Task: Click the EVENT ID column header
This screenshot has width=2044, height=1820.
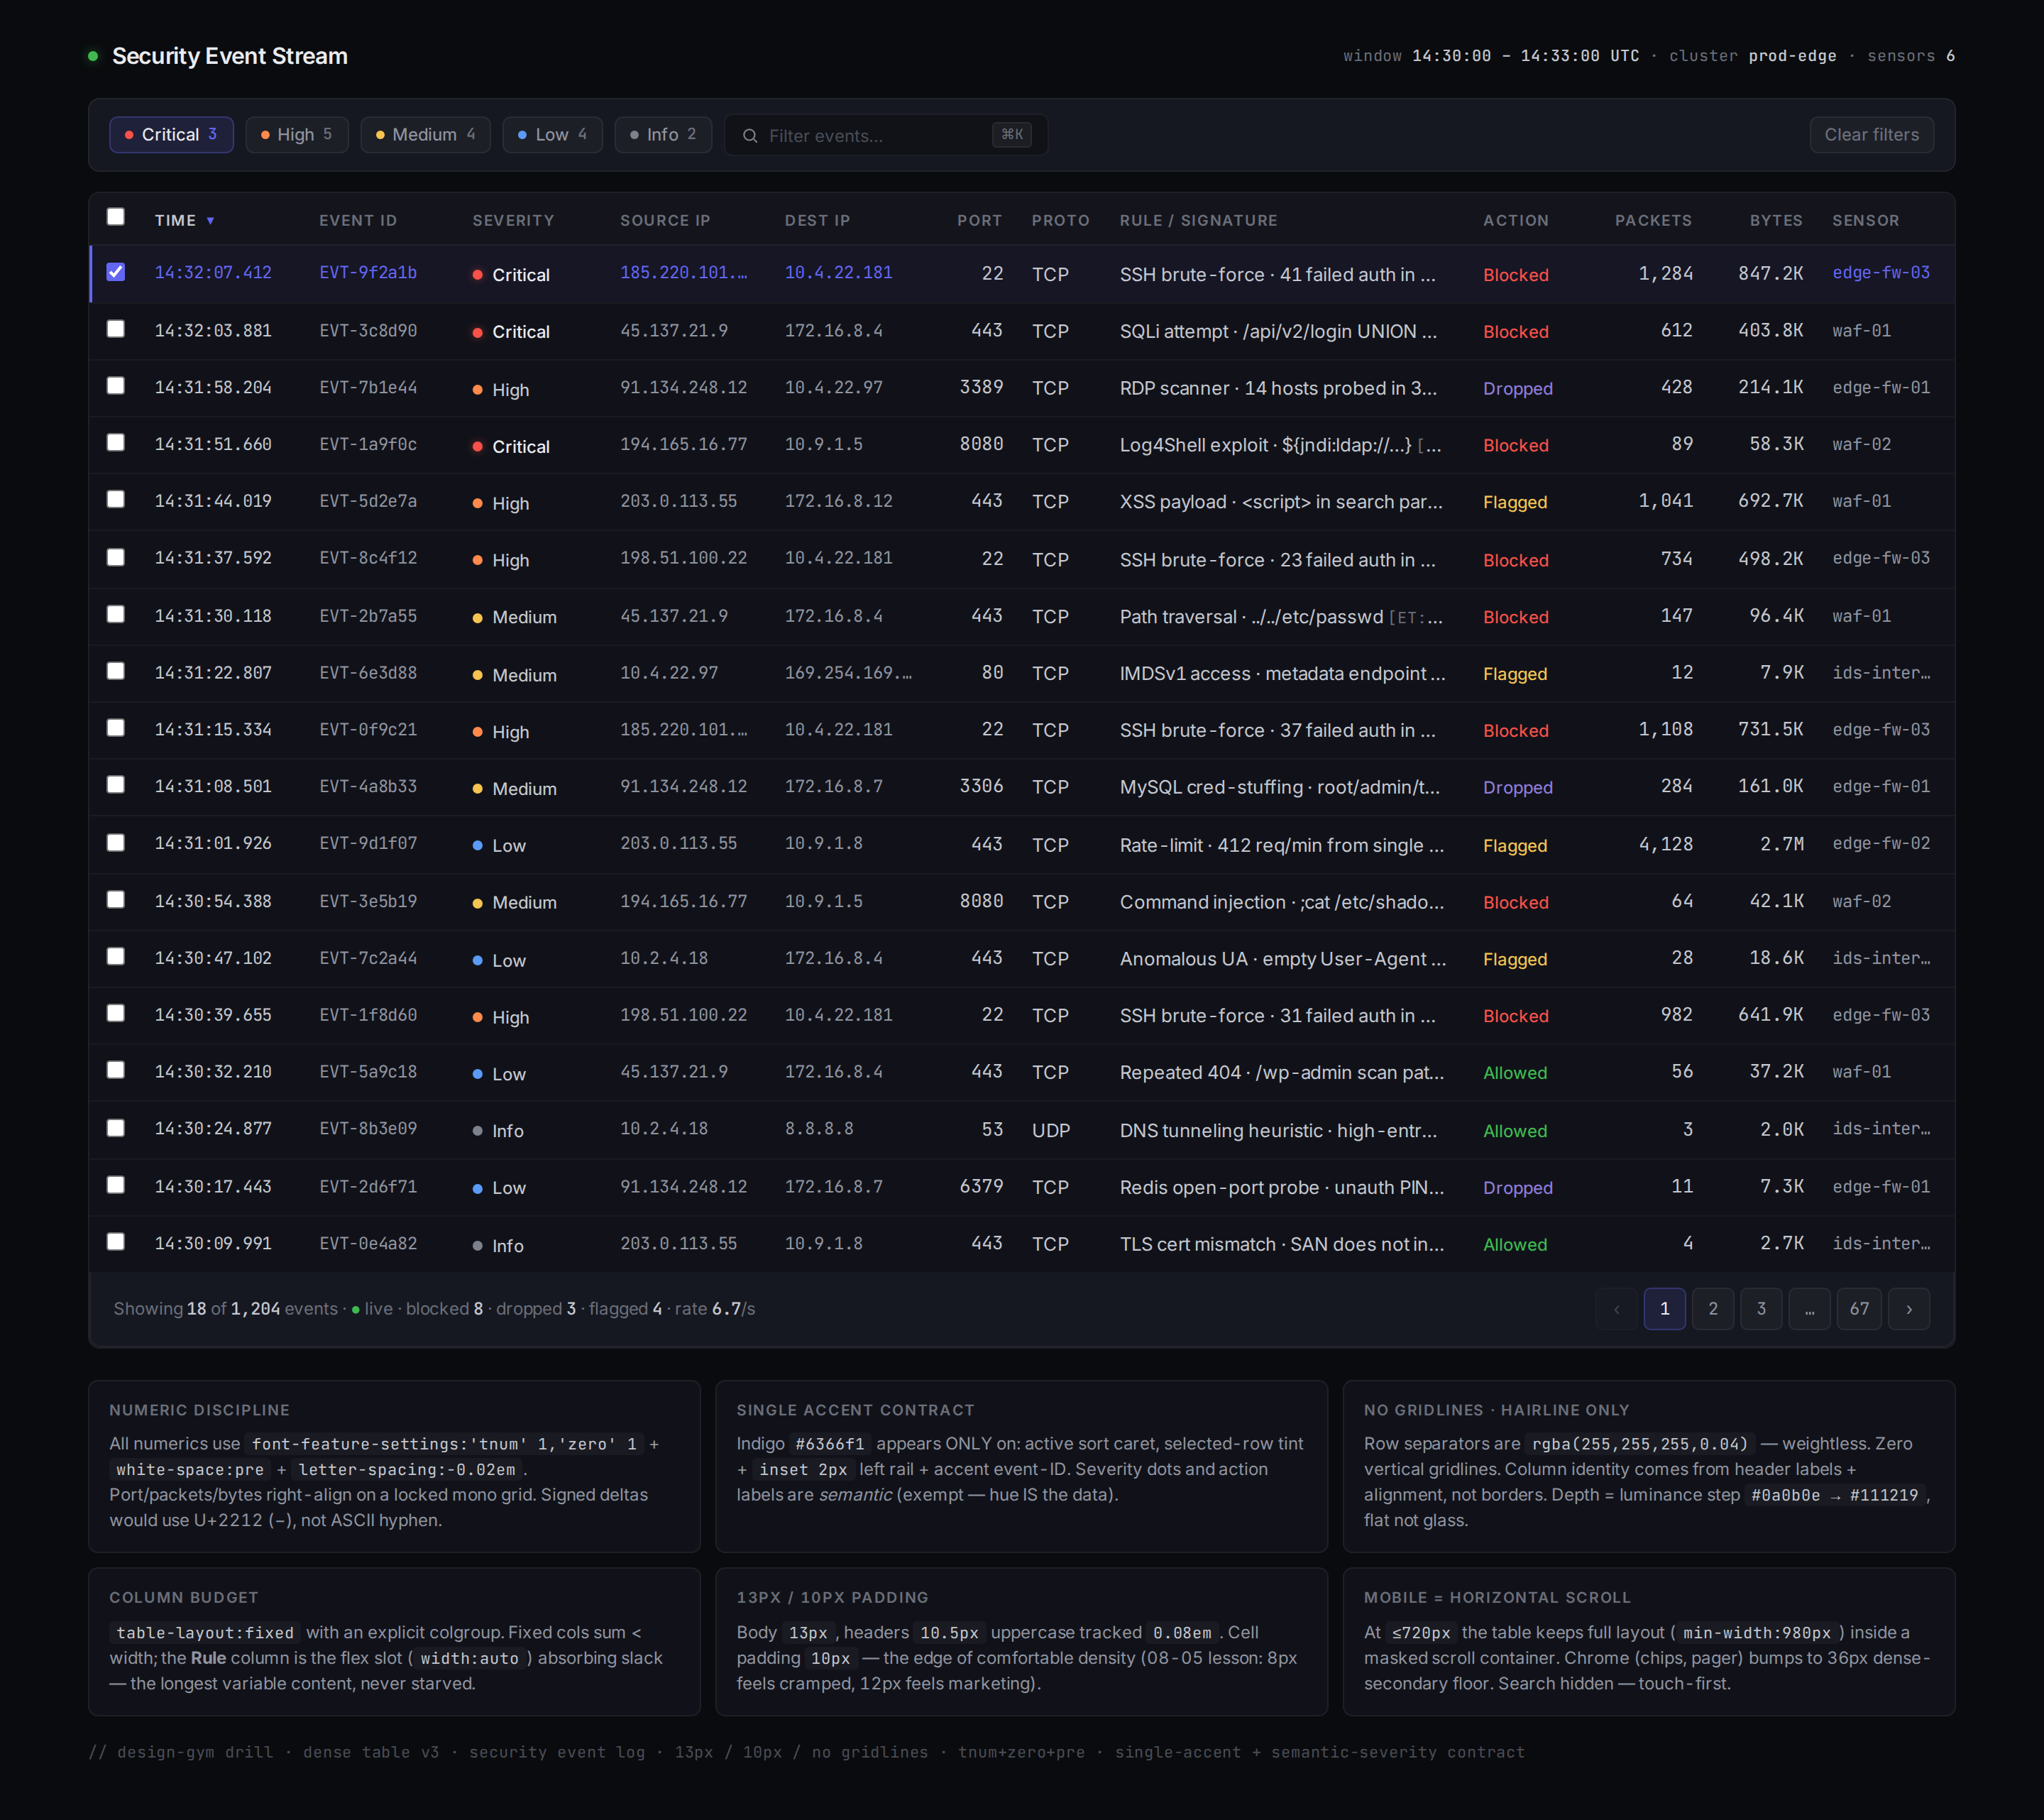Action: coord(358,220)
